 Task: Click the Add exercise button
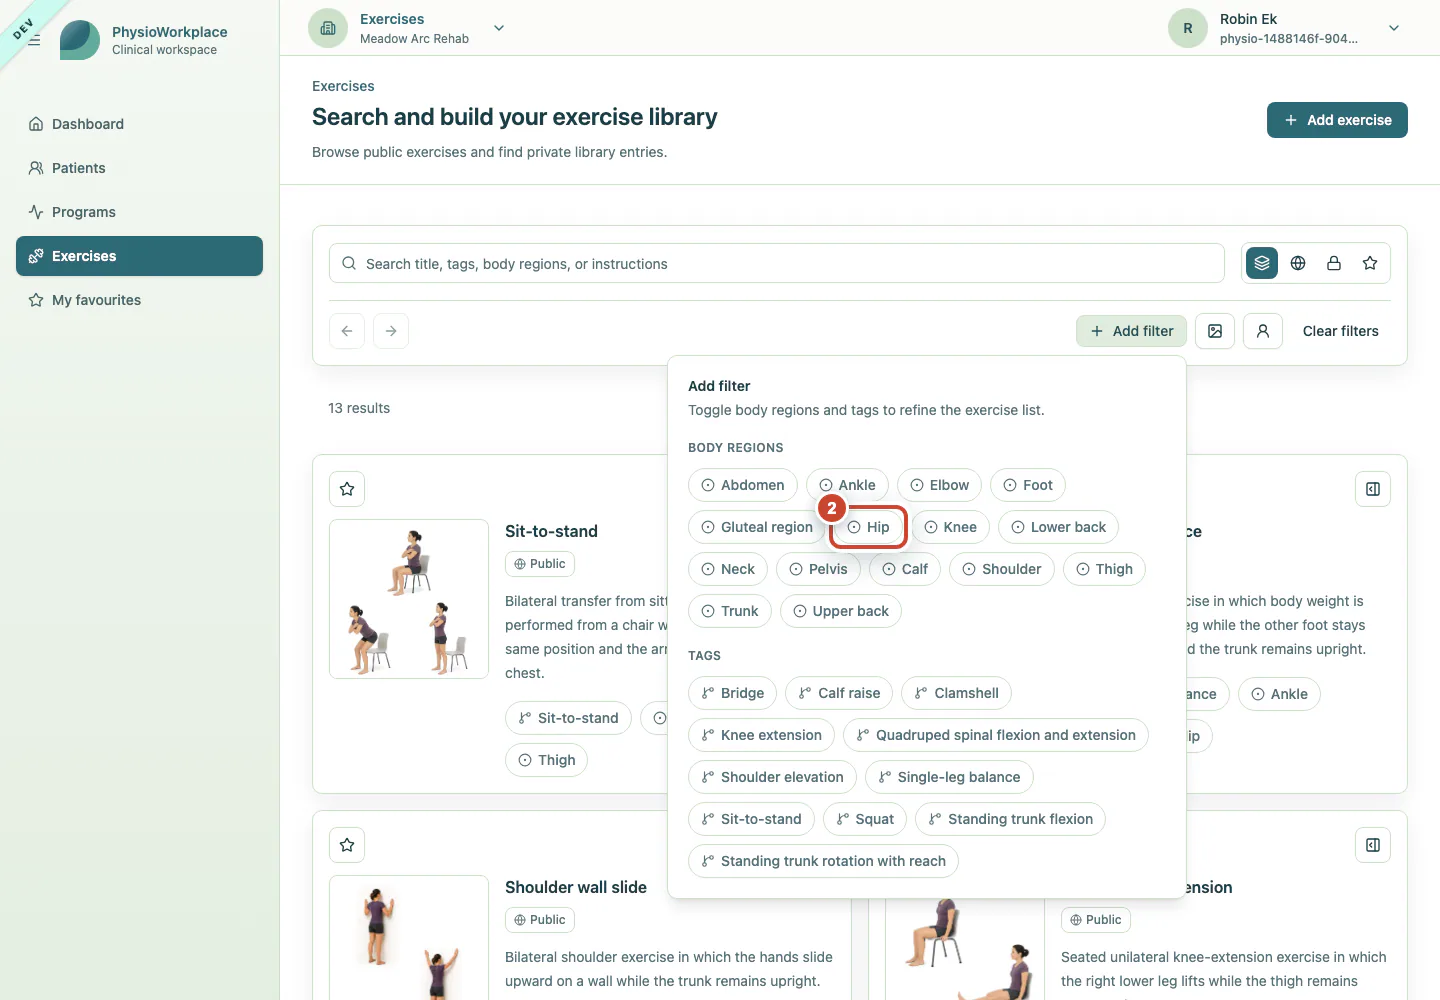tap(1337, 120)
